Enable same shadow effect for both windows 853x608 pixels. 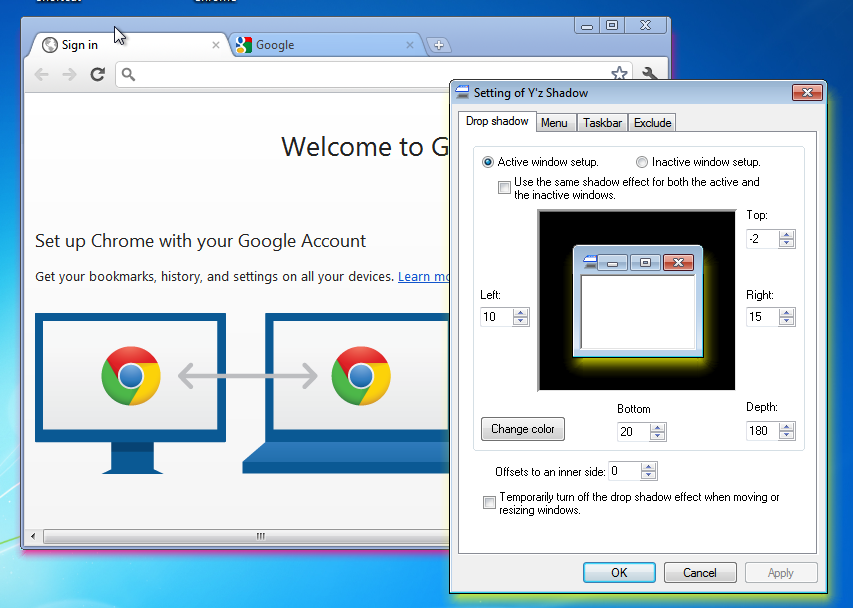coord(504,188)
